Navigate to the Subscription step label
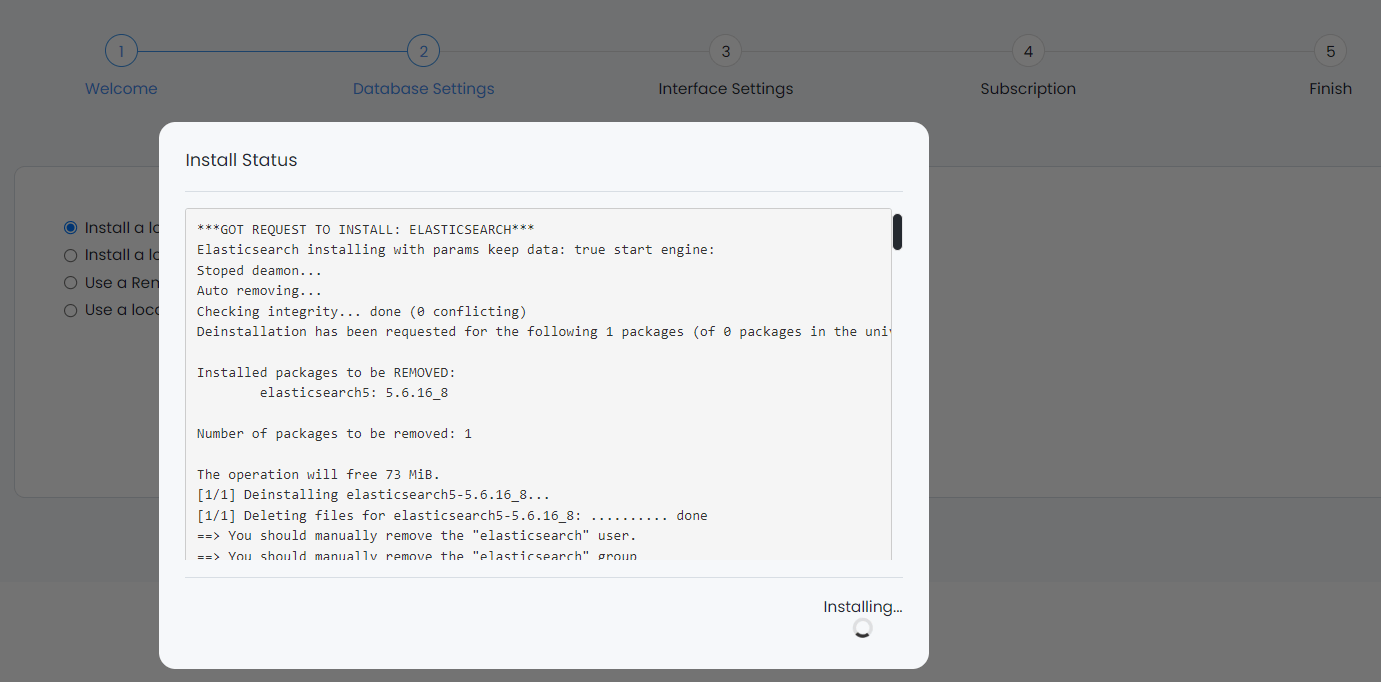The height and width of the screenshot is (682, 1381). pos(1028,88)
